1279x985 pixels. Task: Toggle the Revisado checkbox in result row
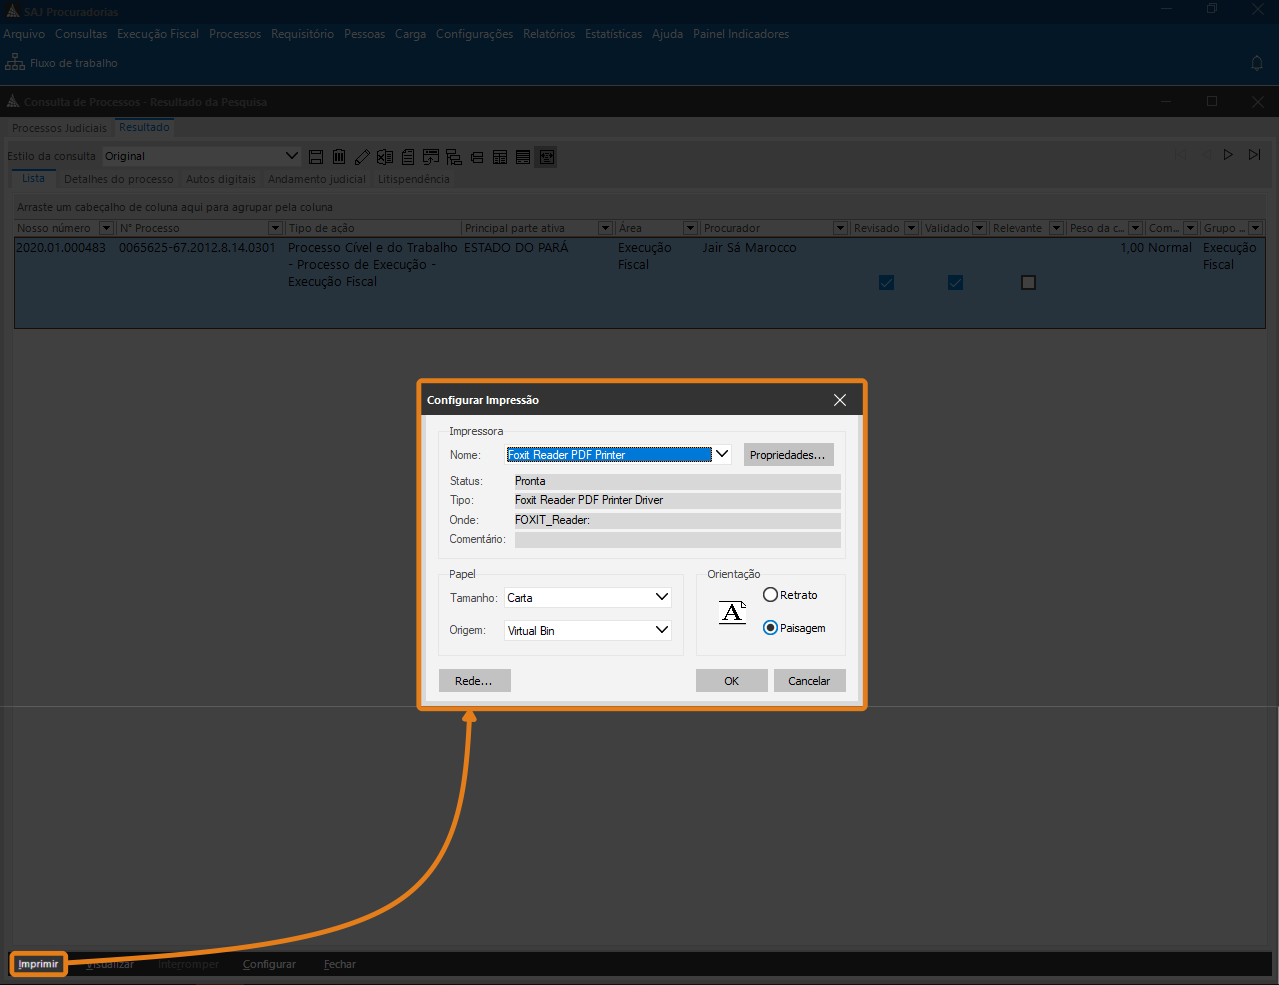pos(886,283)
